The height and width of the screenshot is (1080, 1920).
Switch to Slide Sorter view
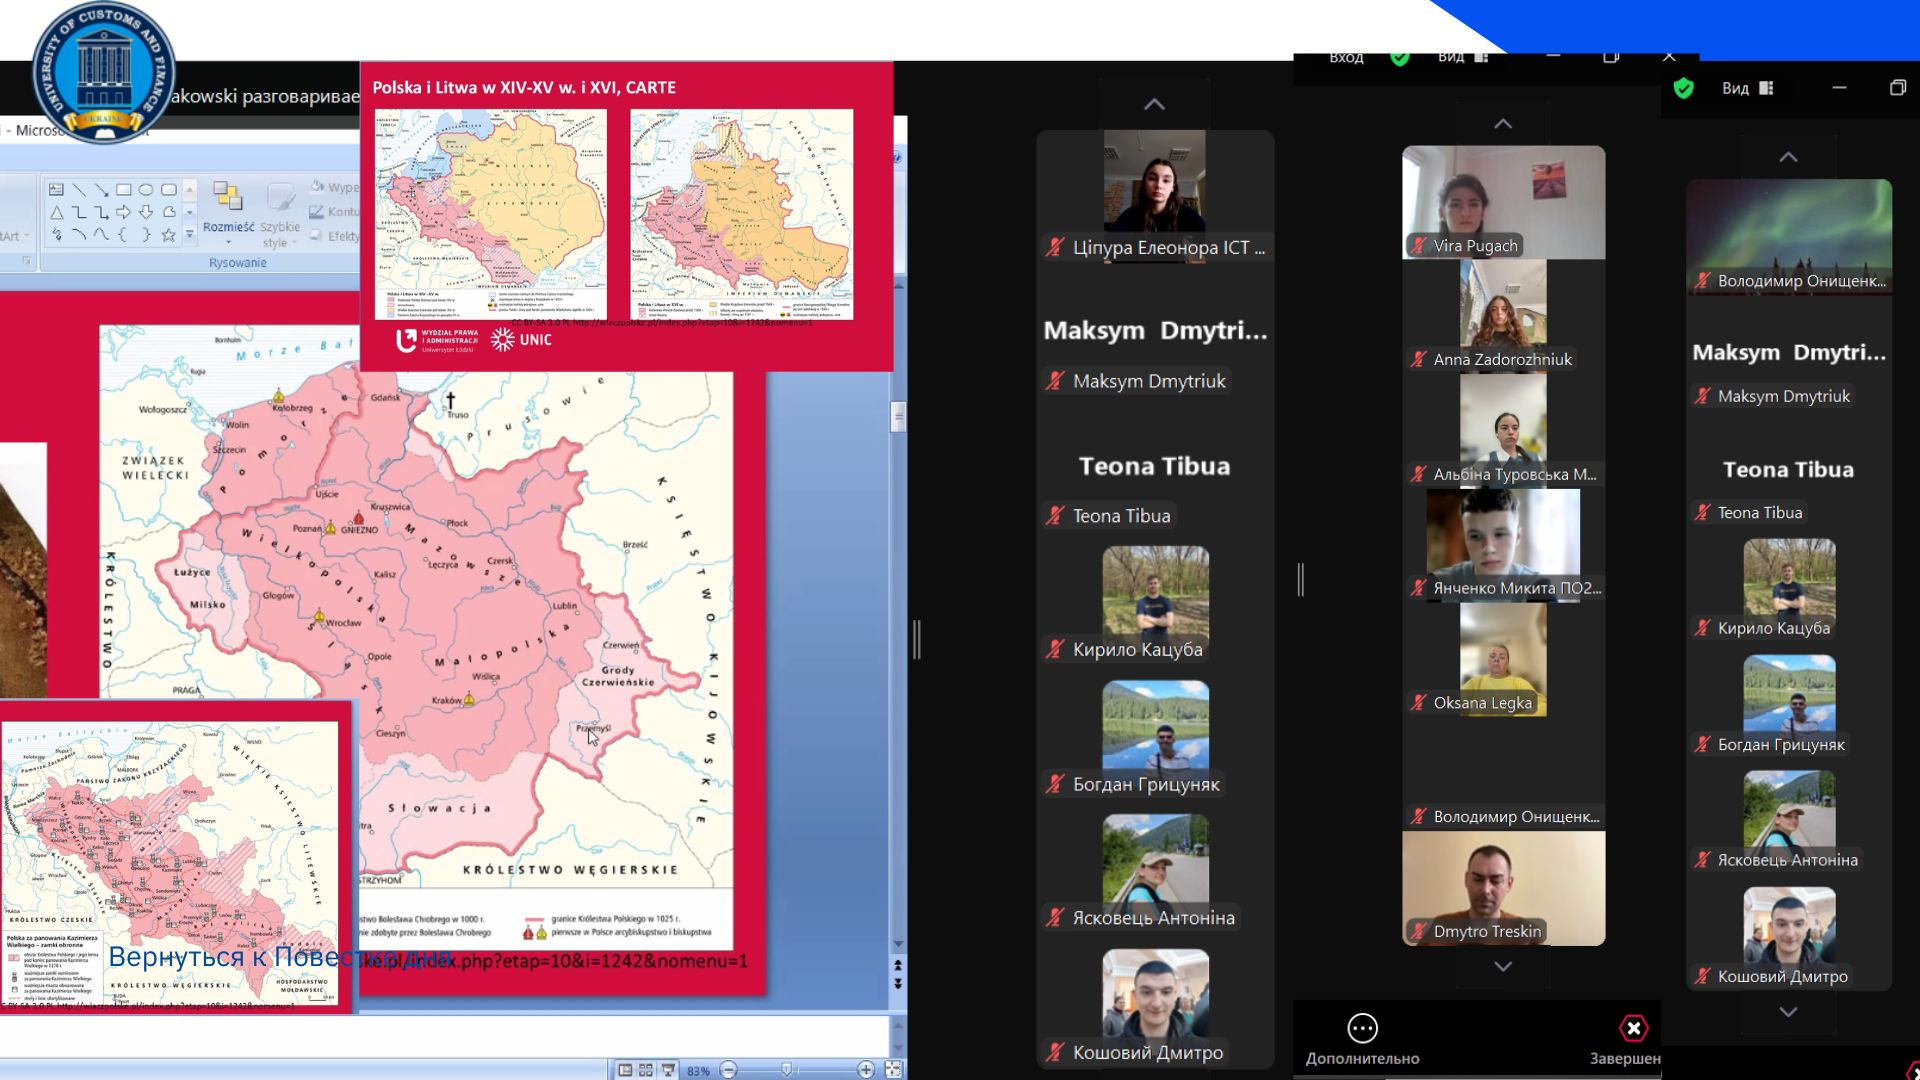(646, 1070)
